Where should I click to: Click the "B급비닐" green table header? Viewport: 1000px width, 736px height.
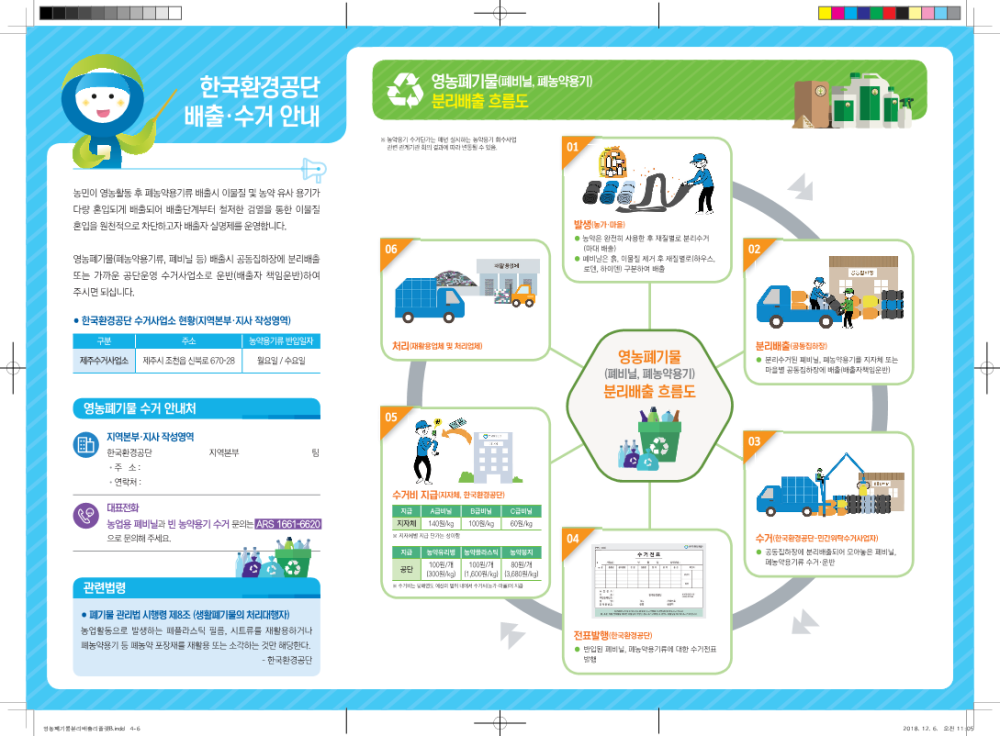pyautogui.click(x=481, y=511)
